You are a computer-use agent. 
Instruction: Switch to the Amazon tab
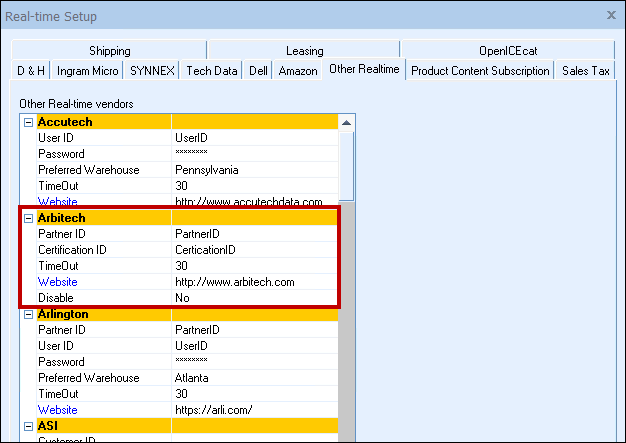298,71
